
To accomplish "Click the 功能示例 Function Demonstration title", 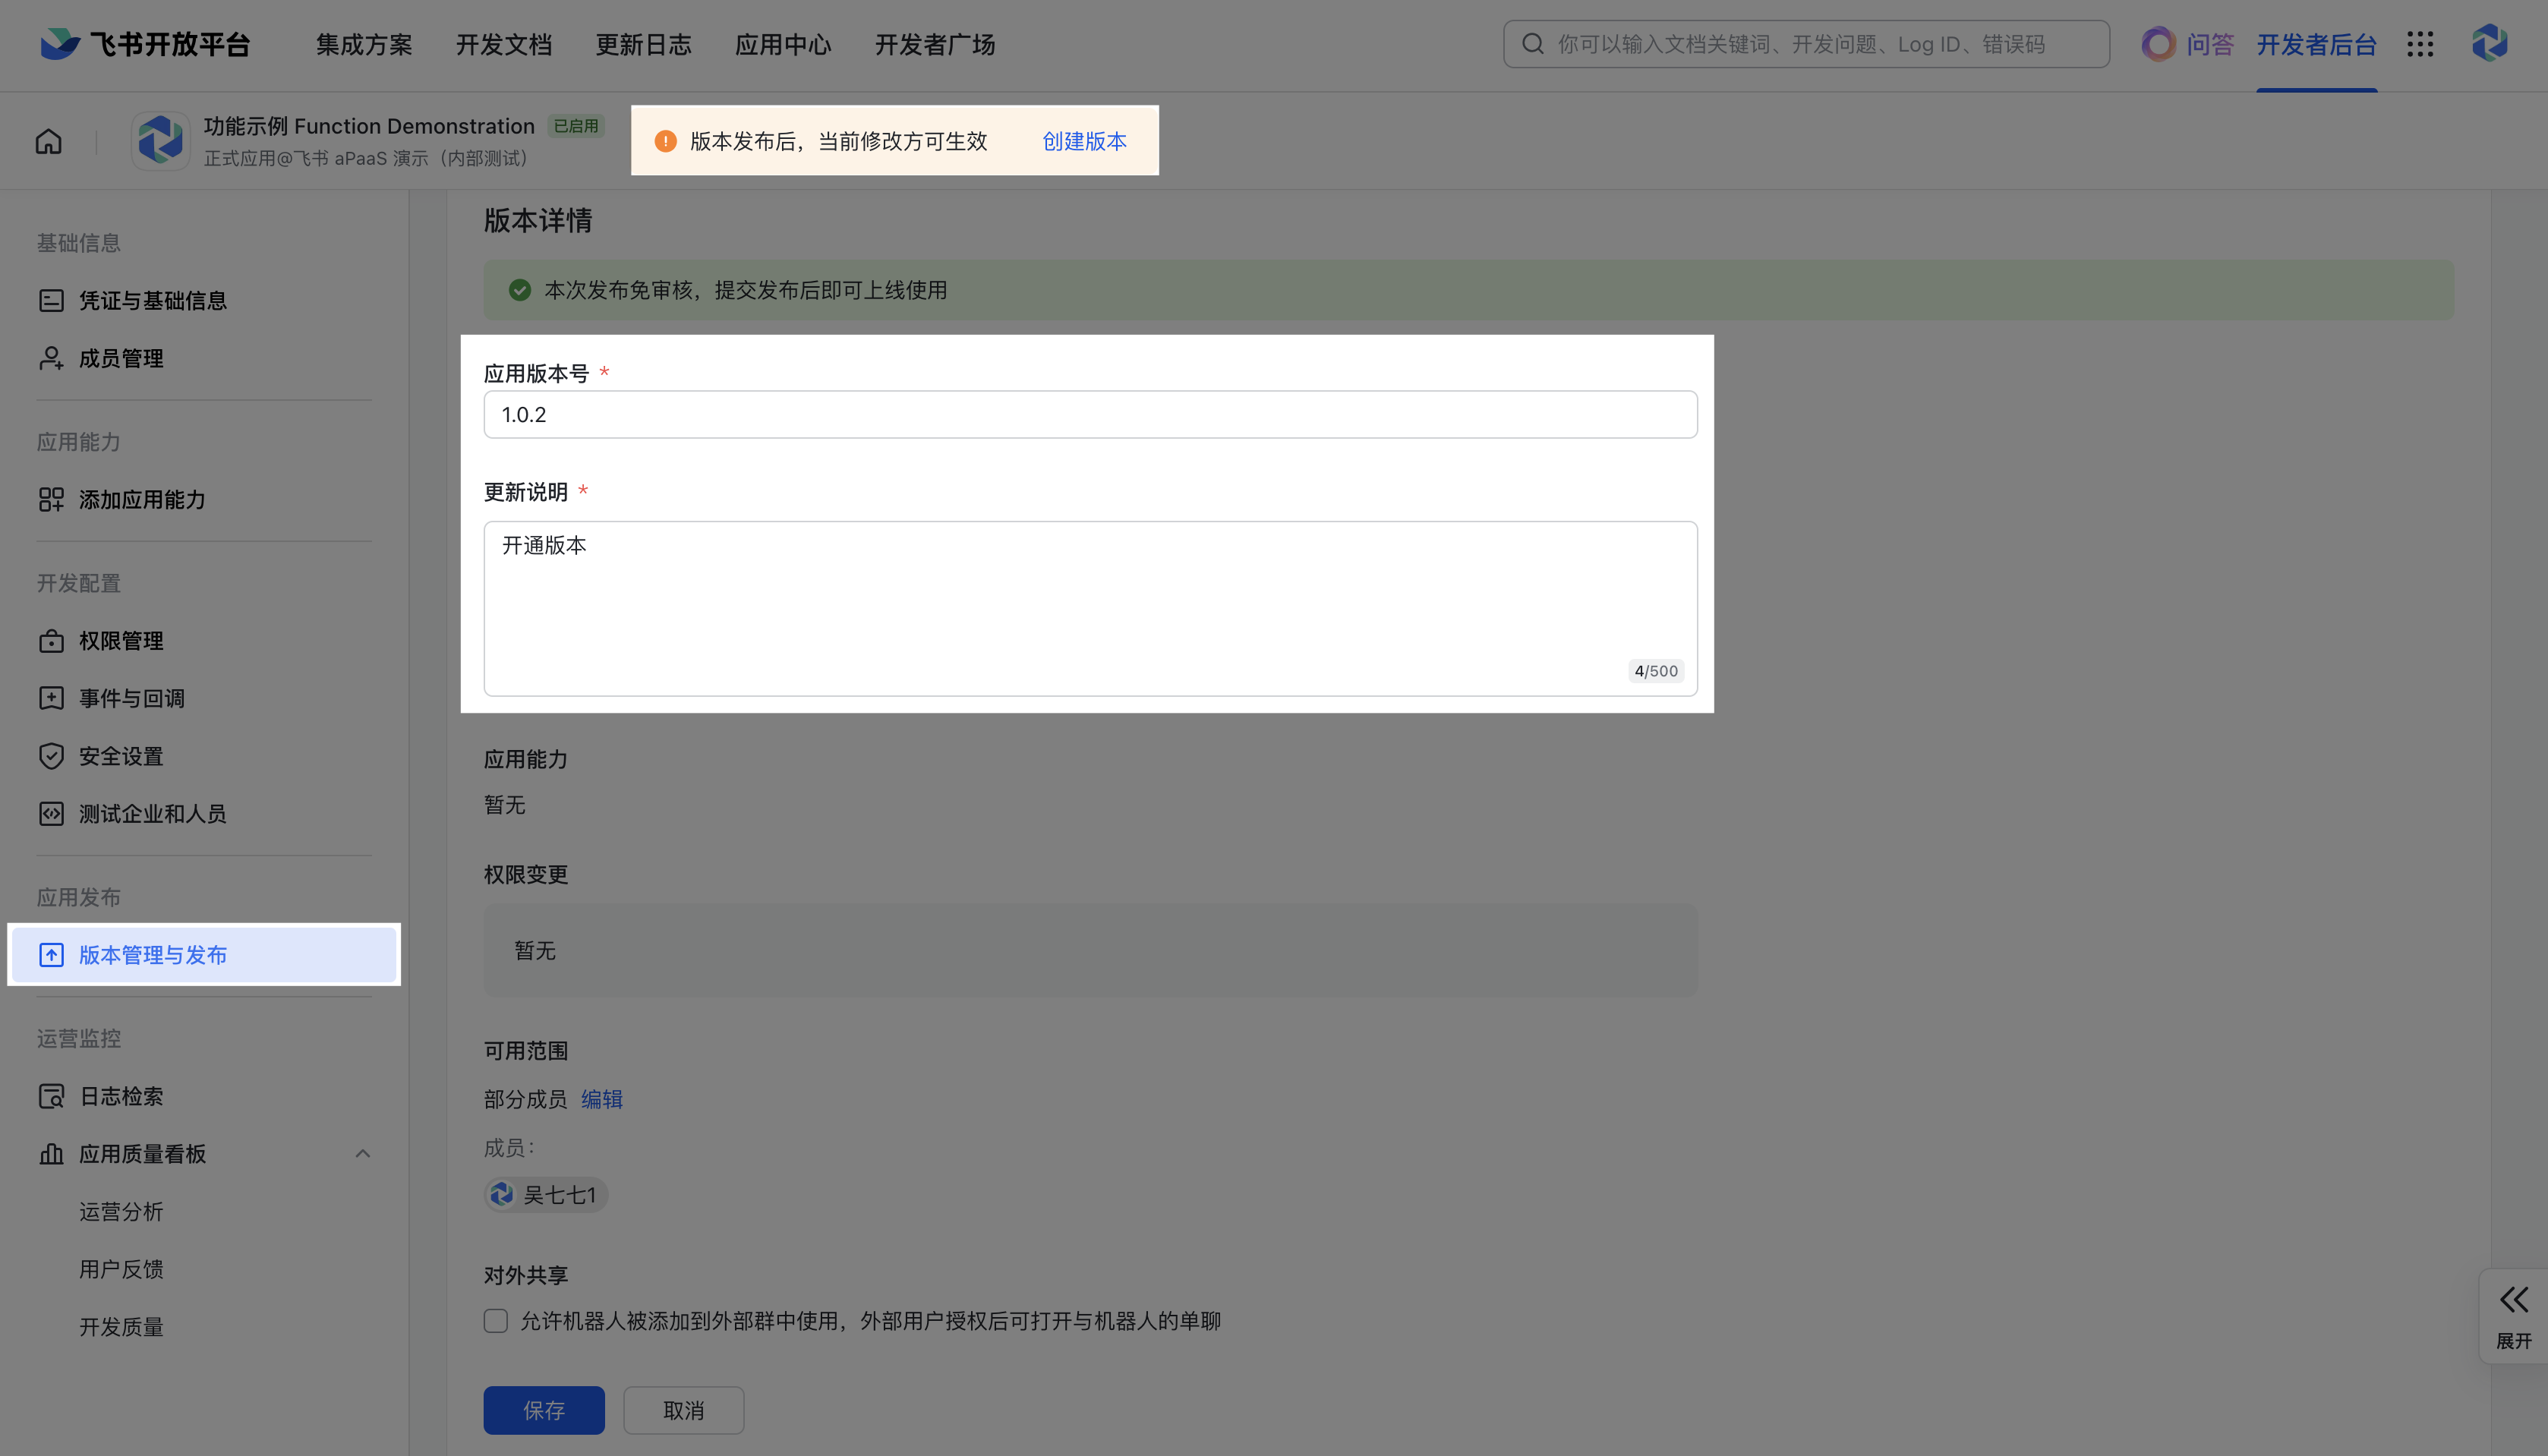I will pos(369,126).
